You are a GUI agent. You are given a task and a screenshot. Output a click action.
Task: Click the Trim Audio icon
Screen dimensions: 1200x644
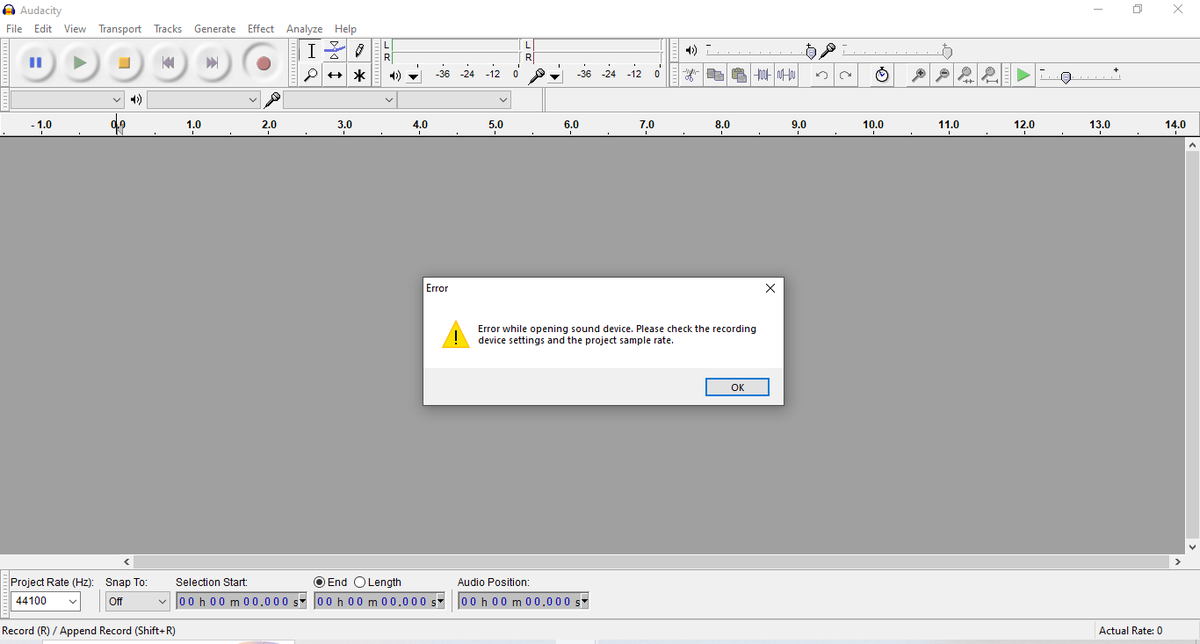point(763,75)
